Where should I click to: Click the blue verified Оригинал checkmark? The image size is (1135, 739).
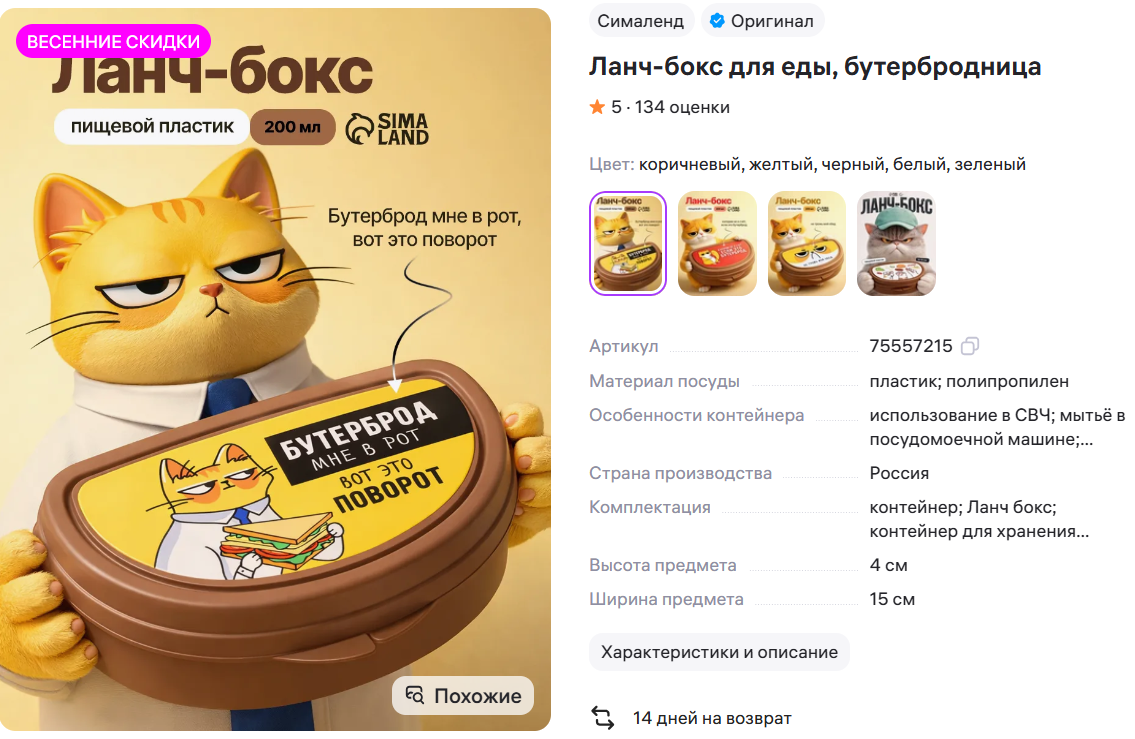[717, 21]
